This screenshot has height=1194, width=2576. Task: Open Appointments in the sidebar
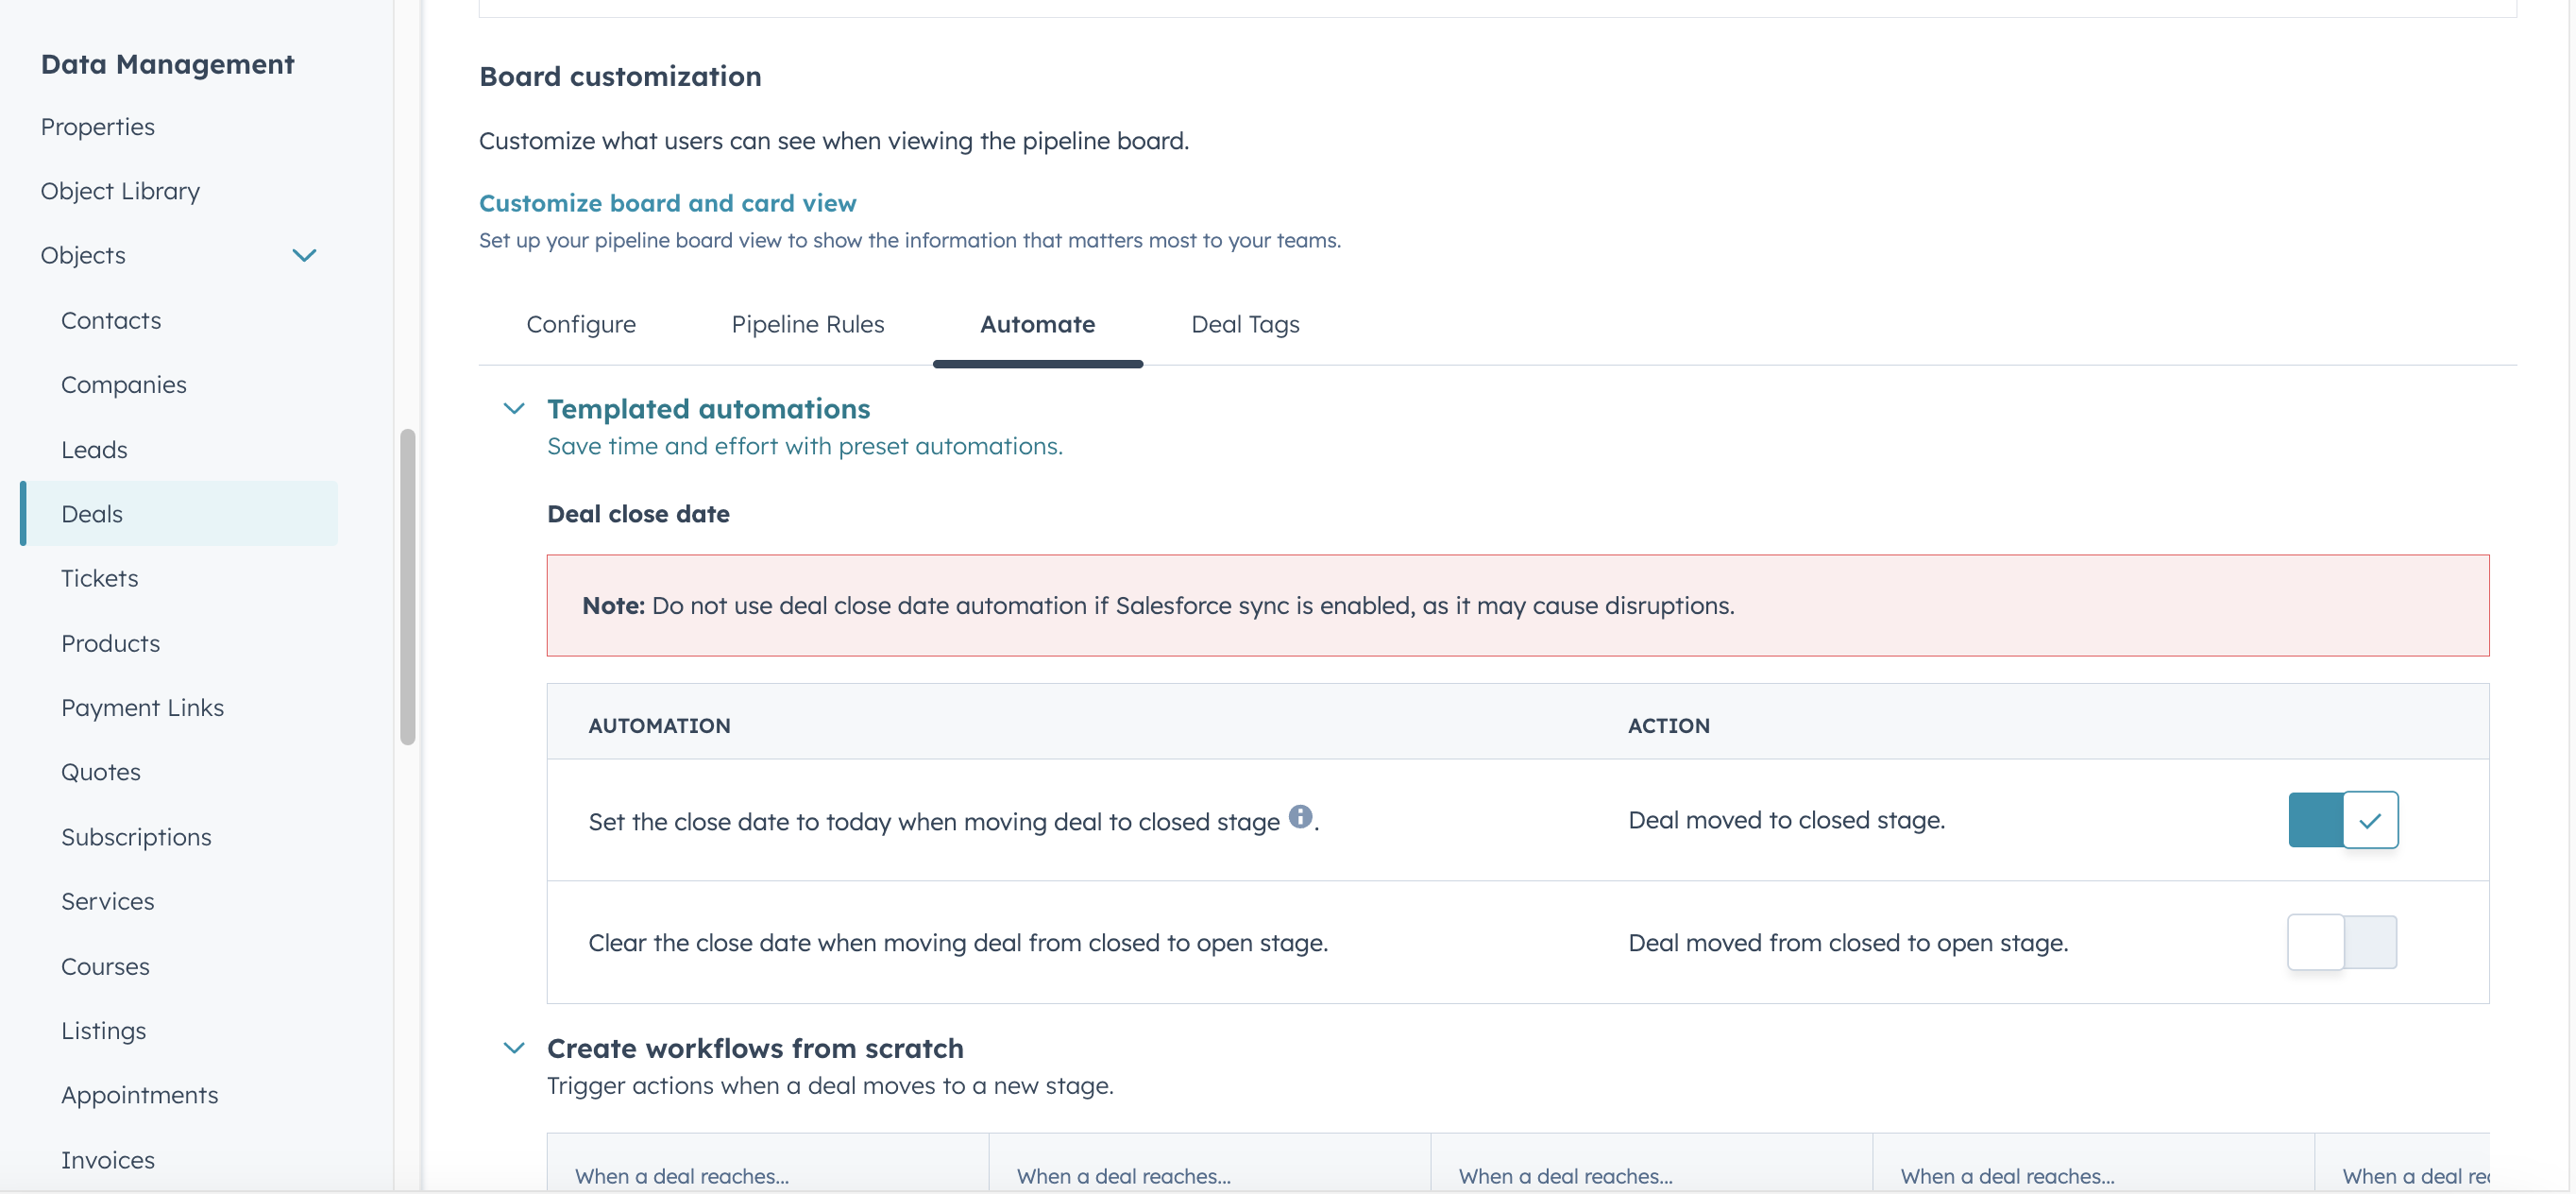point(139,1095)
